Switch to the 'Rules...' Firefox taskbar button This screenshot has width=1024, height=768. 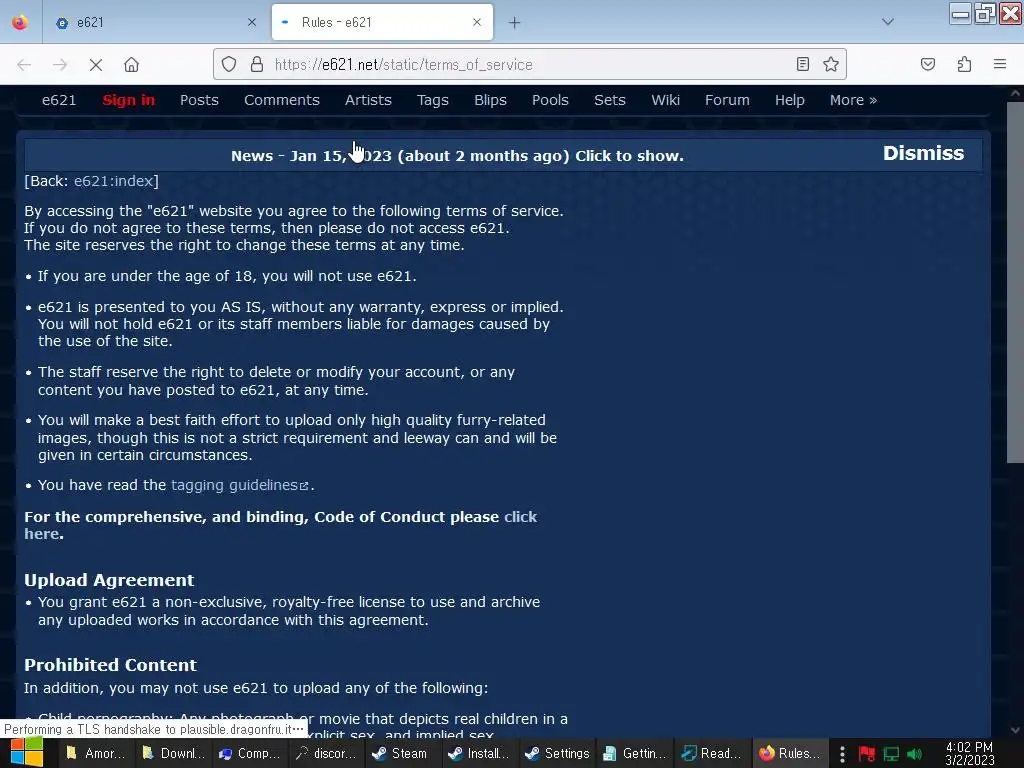click(x=789, y=754)
